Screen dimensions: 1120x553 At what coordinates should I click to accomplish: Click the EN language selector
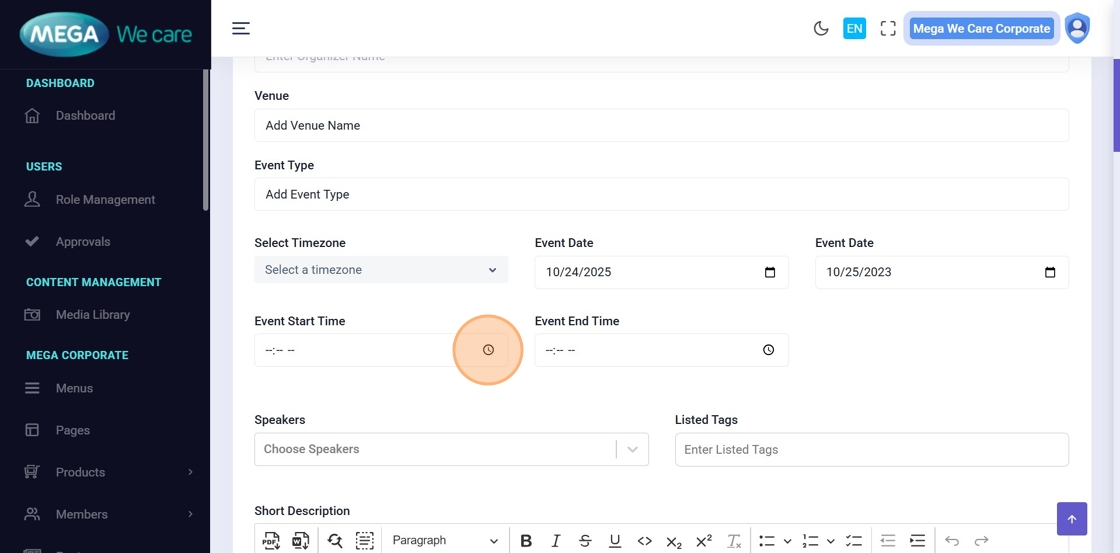[854, 28]
